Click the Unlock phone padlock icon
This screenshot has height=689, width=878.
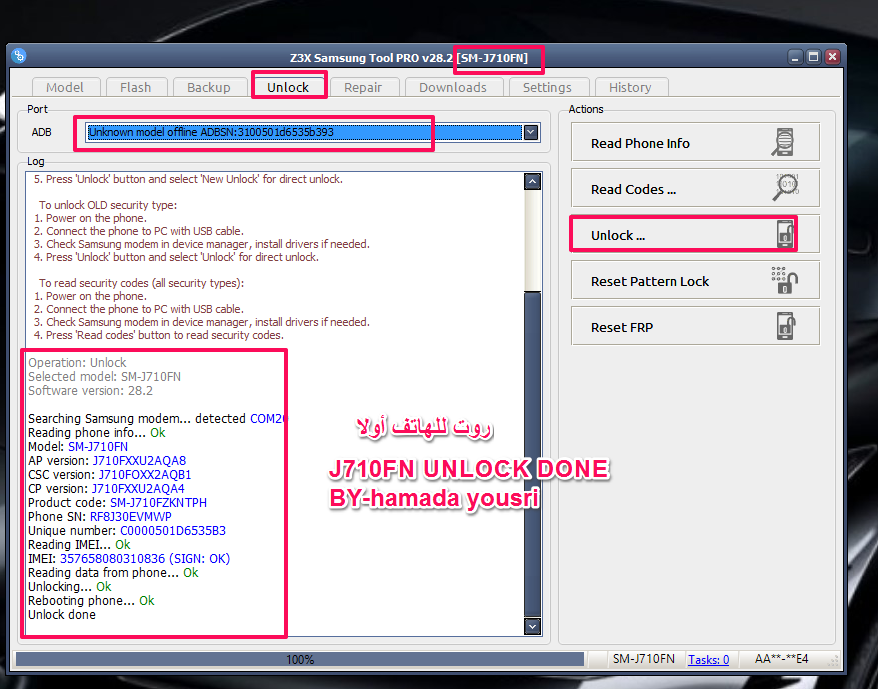785,234
